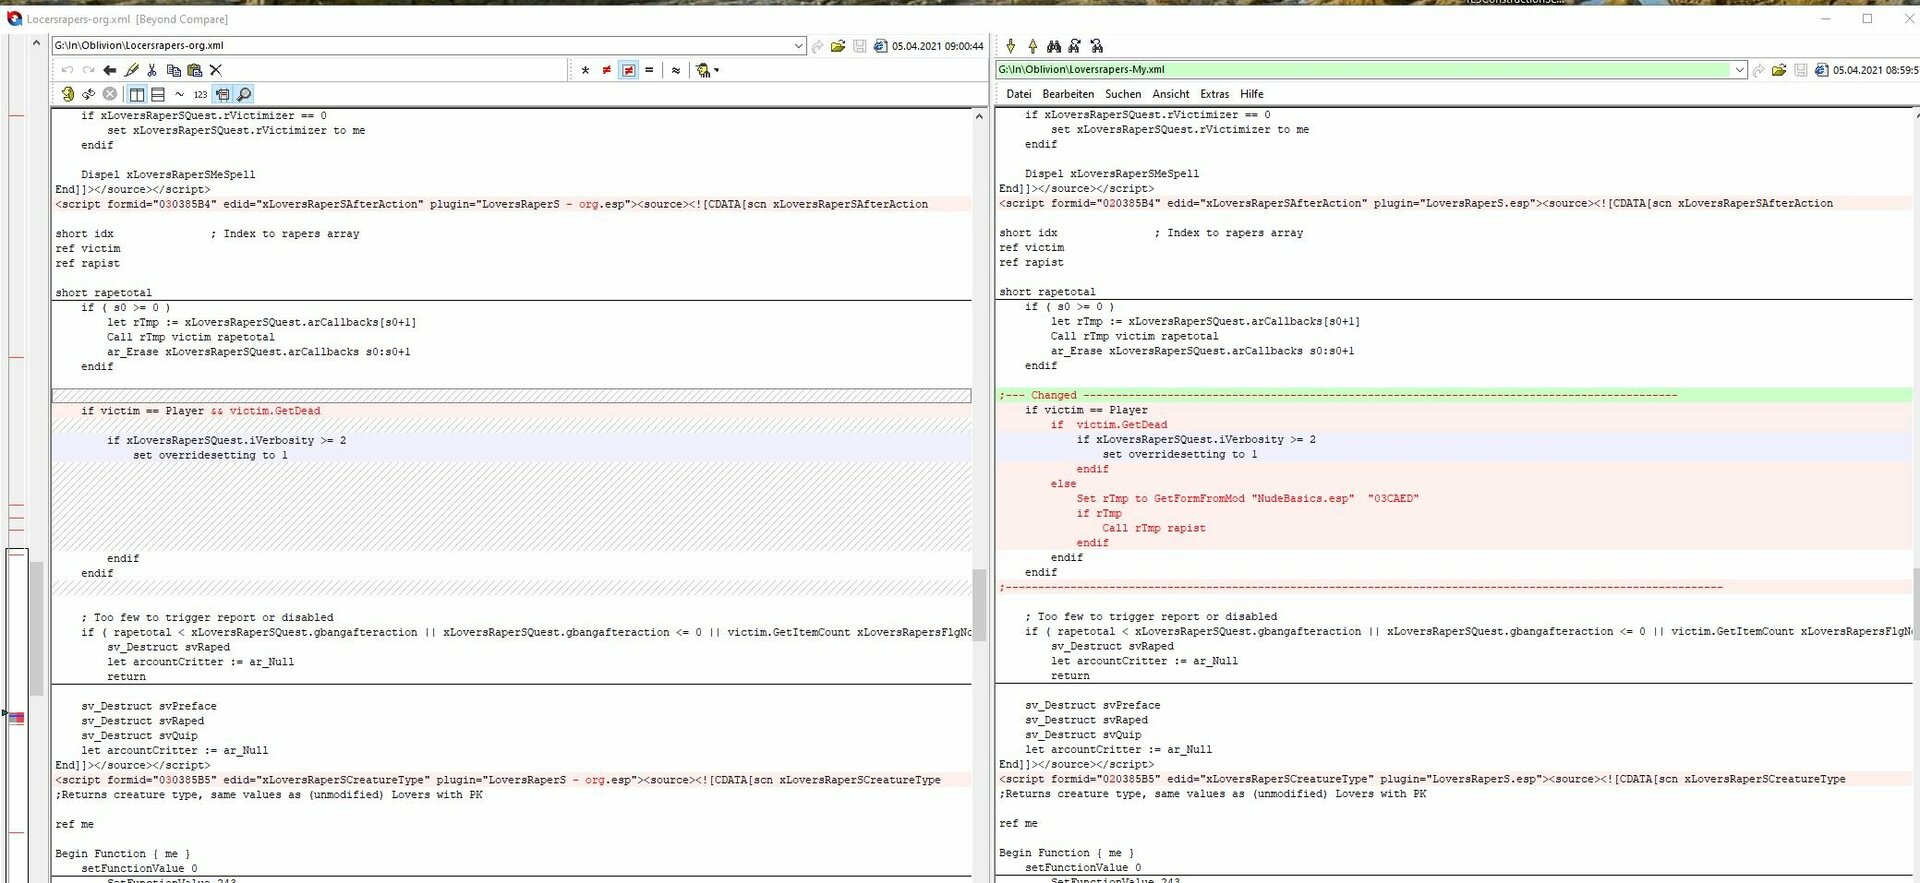Click the grey round stop icon
Screen dimensions: 1920x883
click(x=110, y=94)
